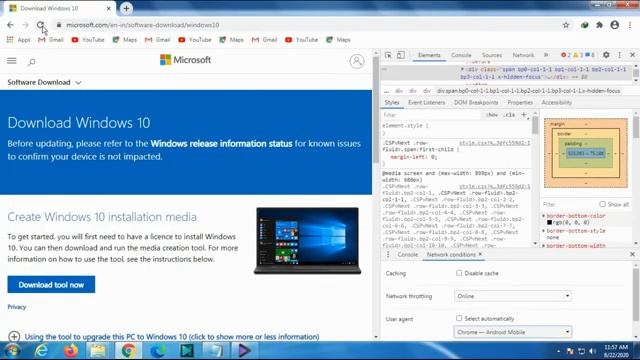Image resolution: width=640 pixels, height=360 pixels.
Task: Toggle the DevTools device toolbar icon
Action: (x=401, y=55)
